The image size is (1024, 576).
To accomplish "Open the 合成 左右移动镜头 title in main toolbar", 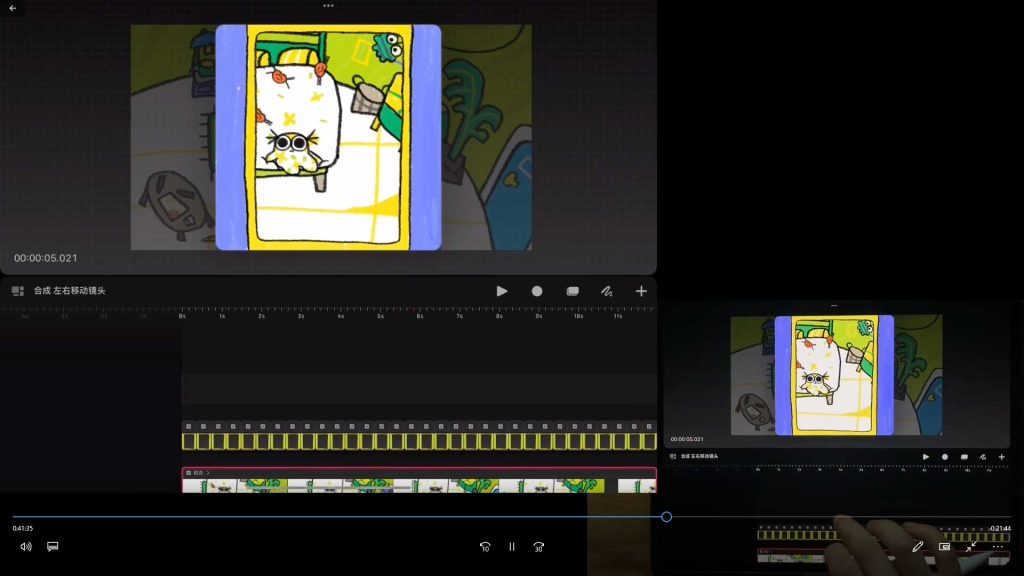I will tap(69, 291).
